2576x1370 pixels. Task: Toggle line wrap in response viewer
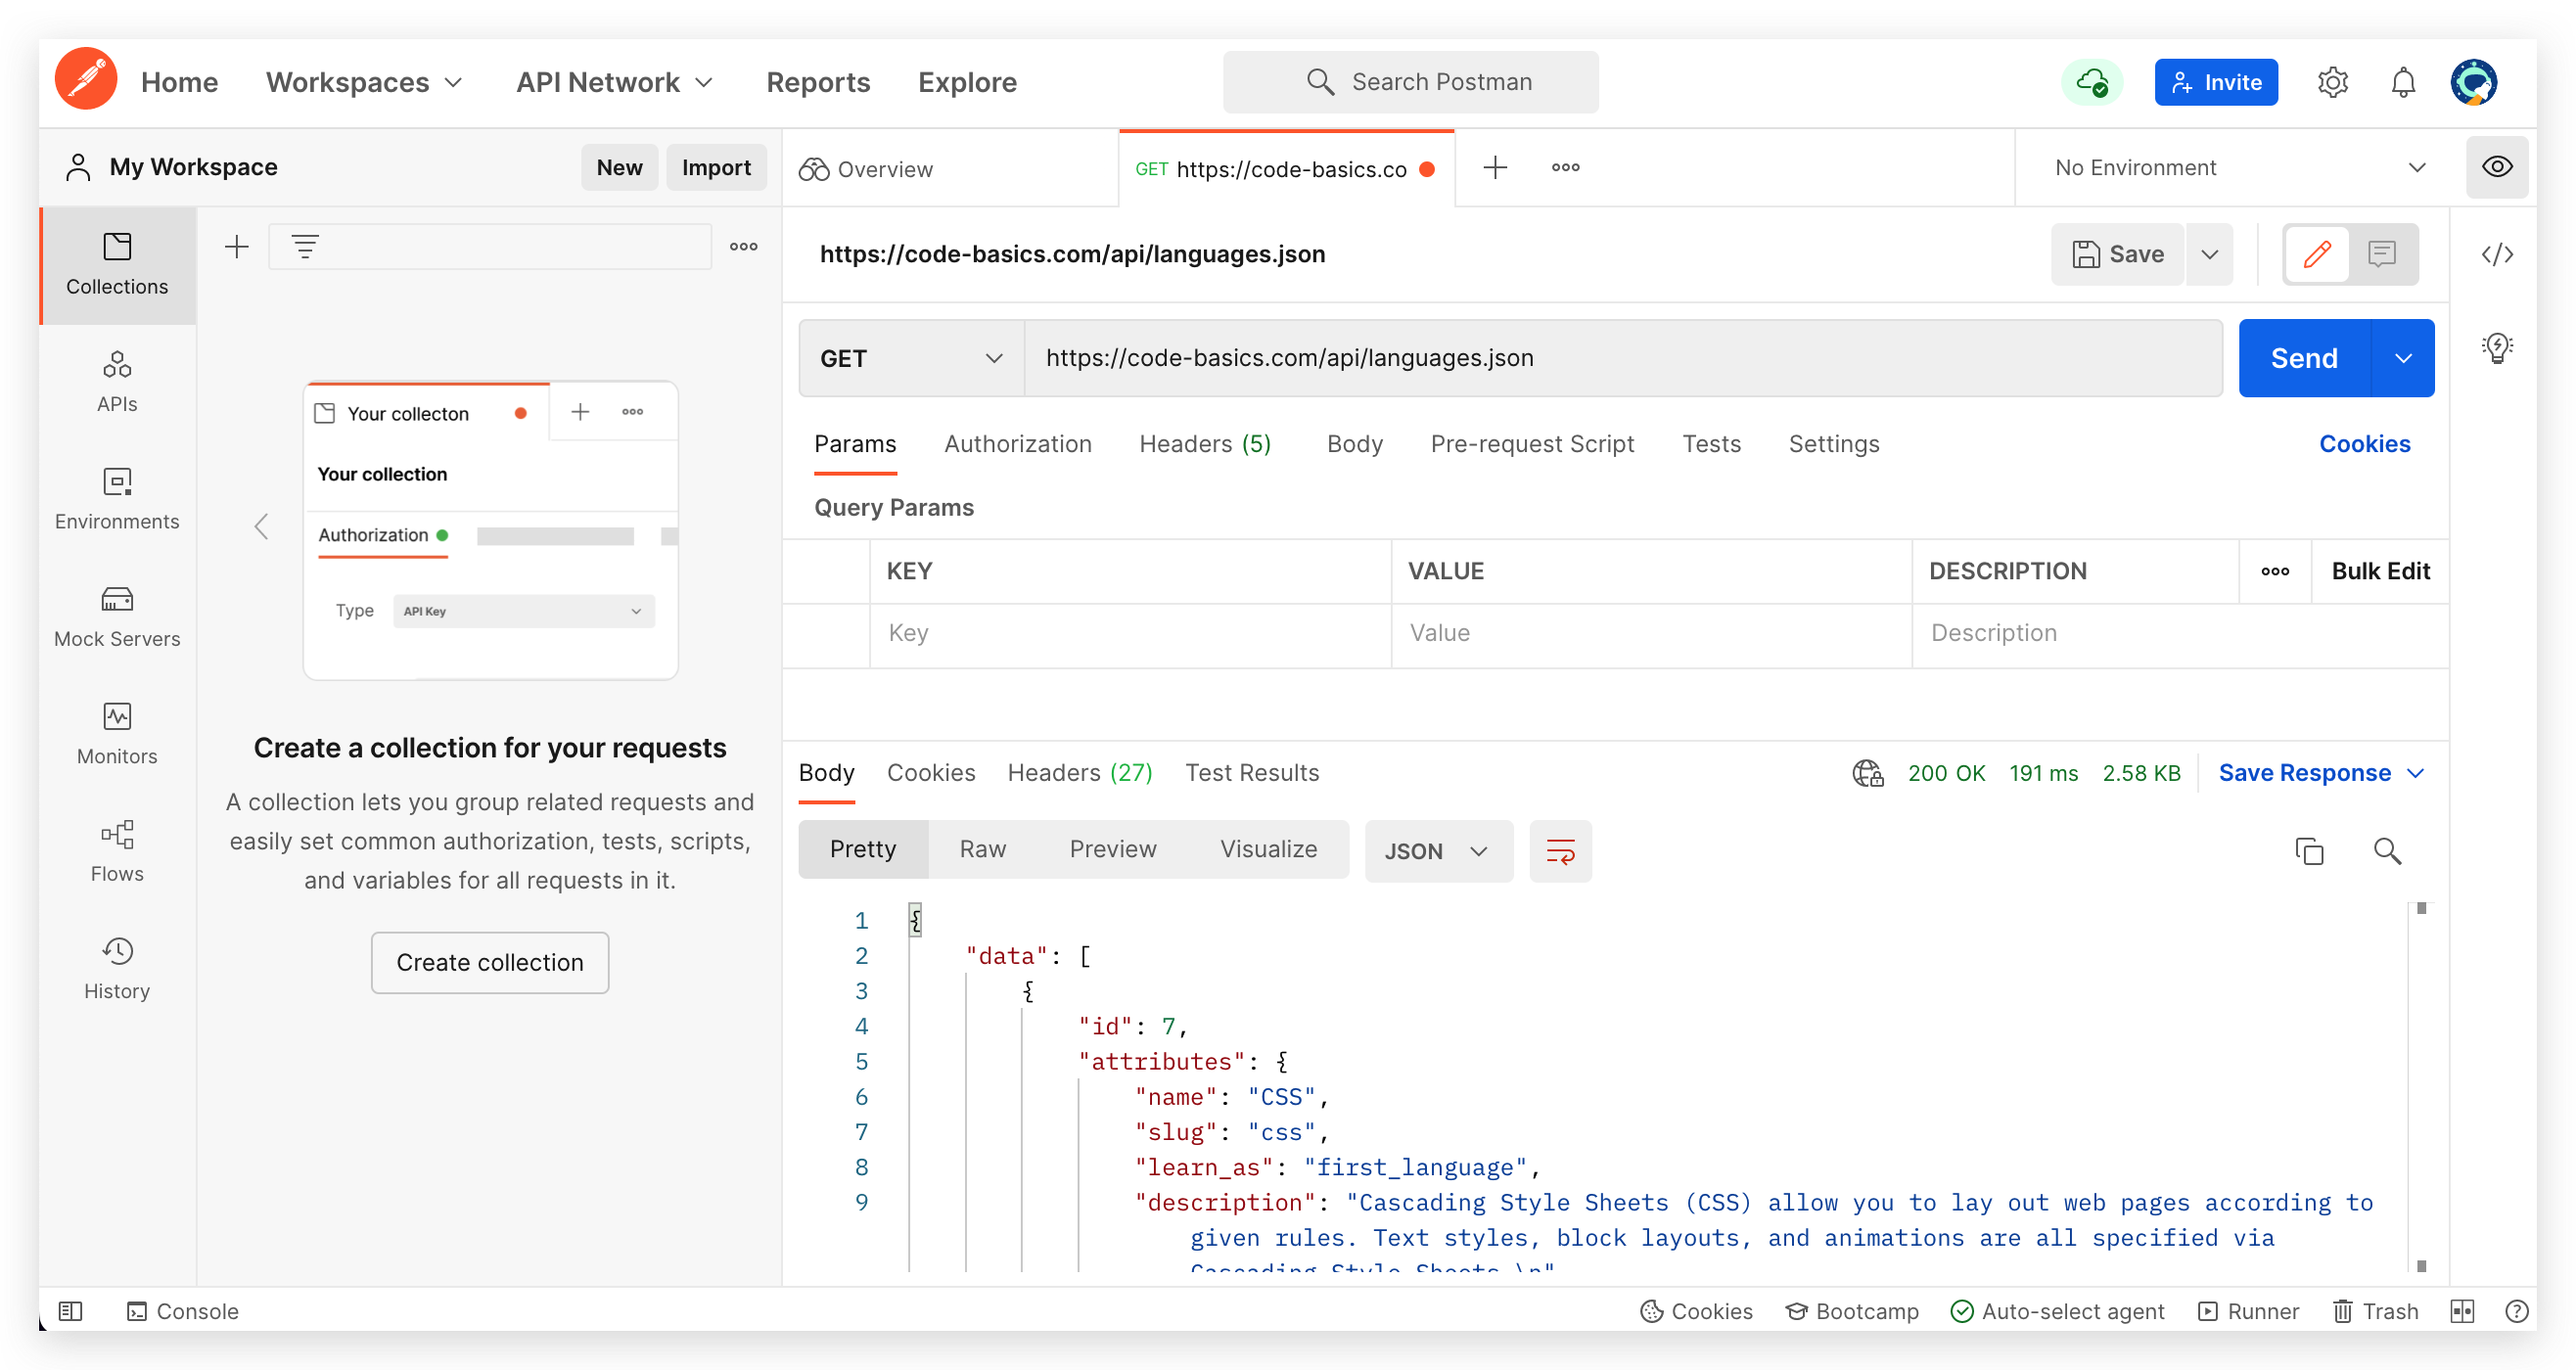click(1560, 851)
